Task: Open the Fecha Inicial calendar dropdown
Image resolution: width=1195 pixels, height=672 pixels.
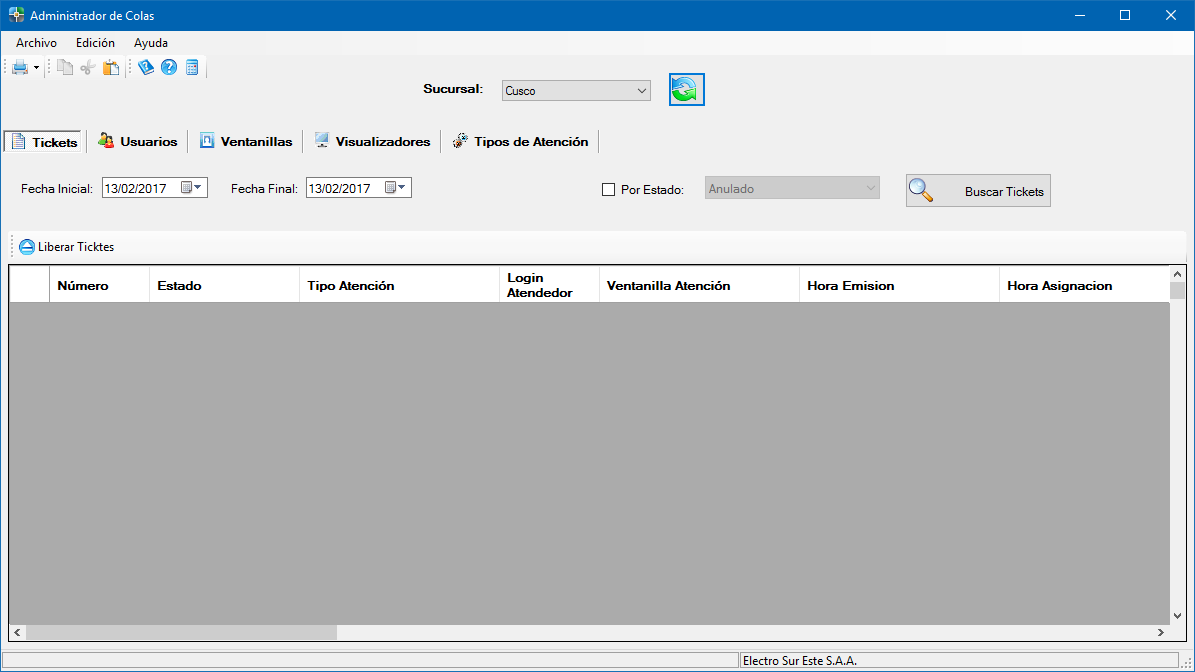Action: (x=192, y=187)
